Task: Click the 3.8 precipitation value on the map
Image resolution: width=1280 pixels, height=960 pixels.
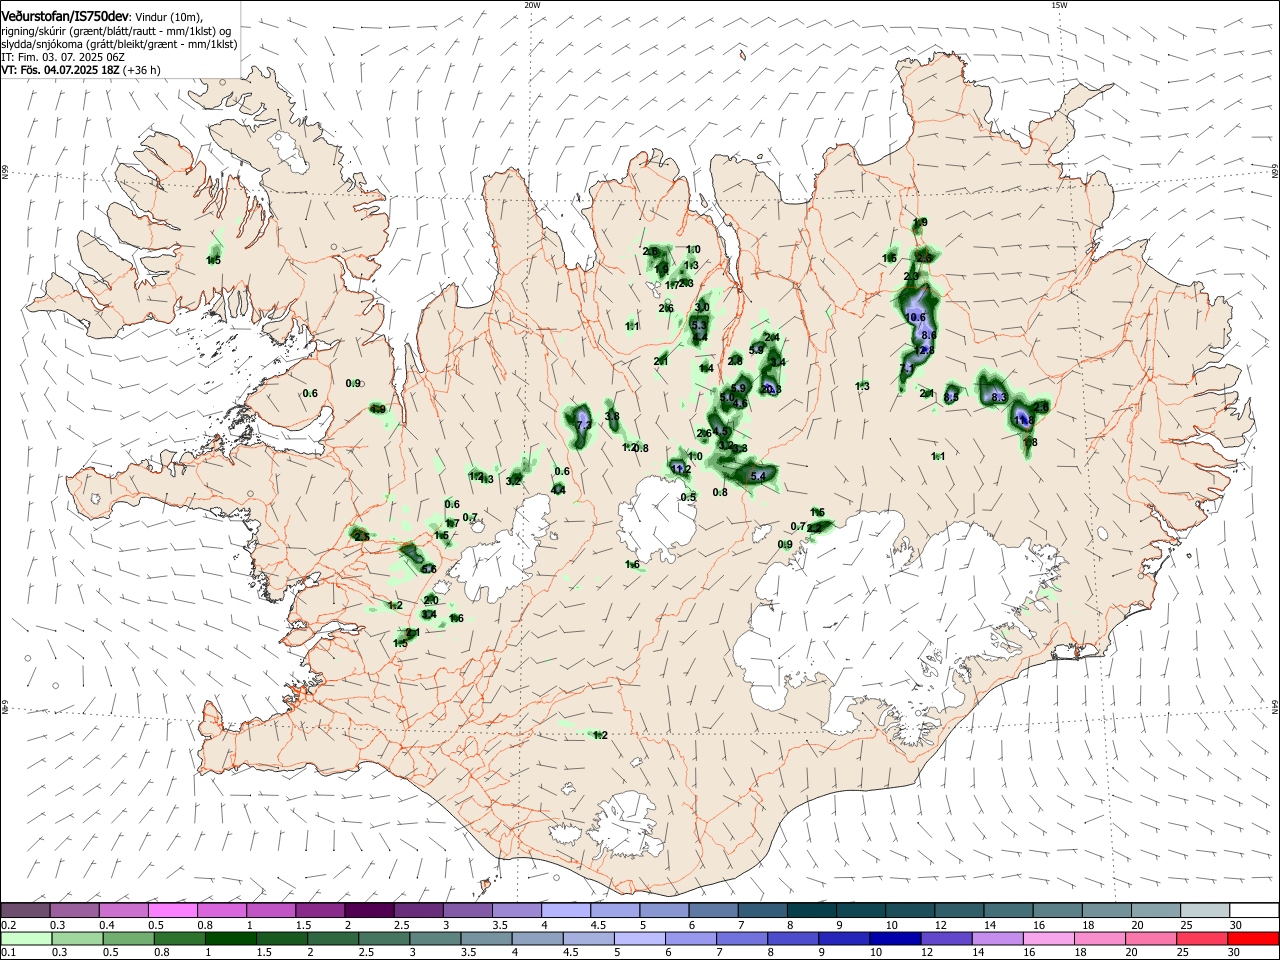Action: point(612,416)
